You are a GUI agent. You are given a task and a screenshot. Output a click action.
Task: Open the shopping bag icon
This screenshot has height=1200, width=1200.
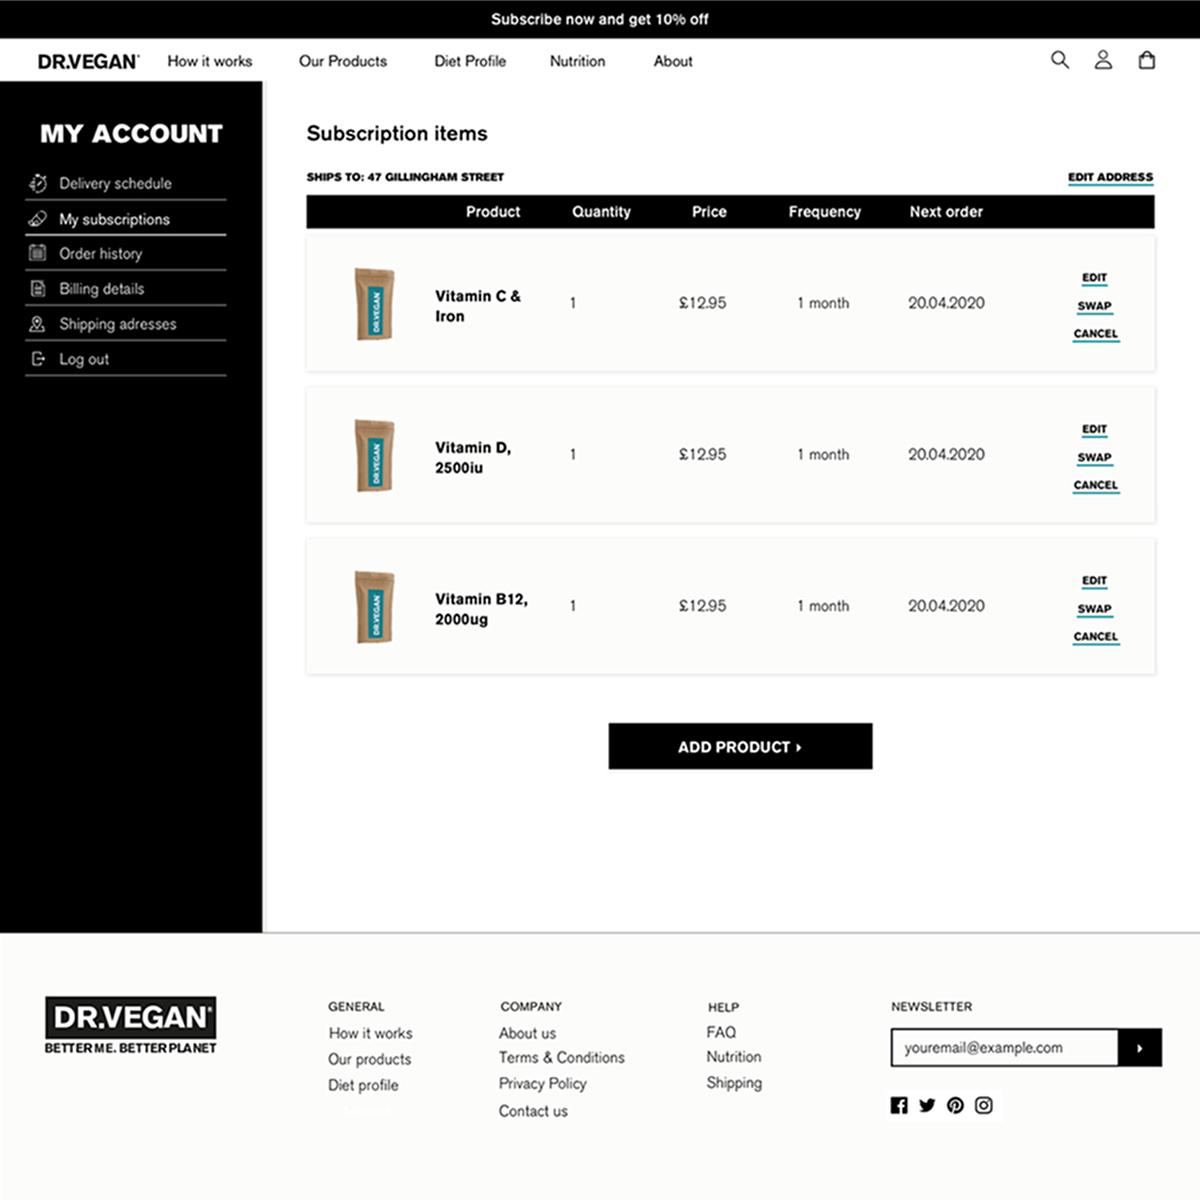click(1147, 60)
